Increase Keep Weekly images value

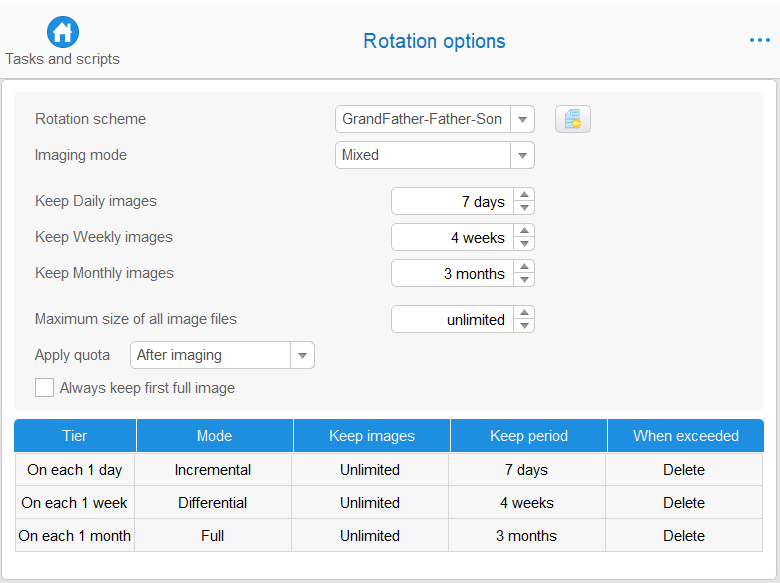point(525,231)
